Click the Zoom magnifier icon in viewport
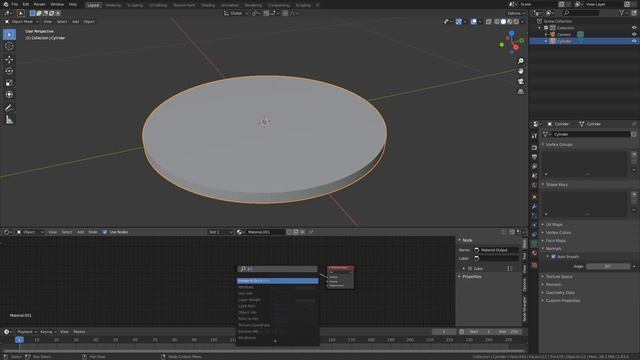Image resolution: width=640 pixels, height=360 pixels. click(x=521, y=61)
